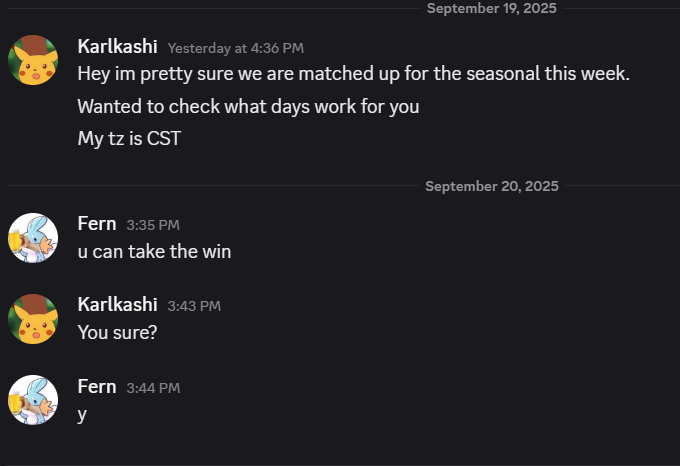The width and height of the screenshot is (680, 466).
Task: Select the "u can take the win" message
Action: 154,251
